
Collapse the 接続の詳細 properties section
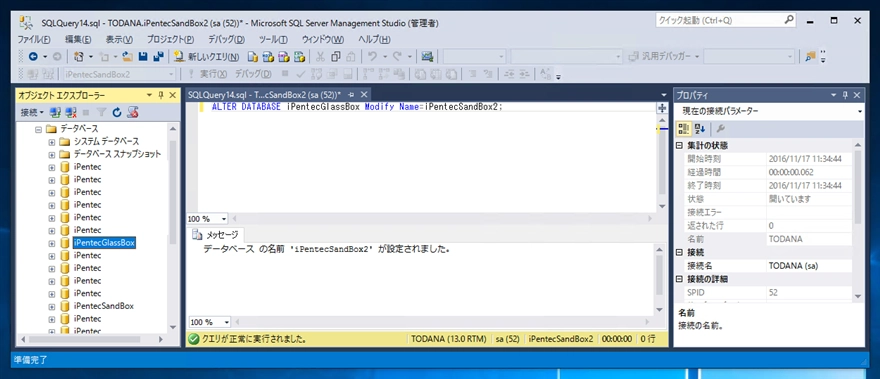(x=680, y=279)
